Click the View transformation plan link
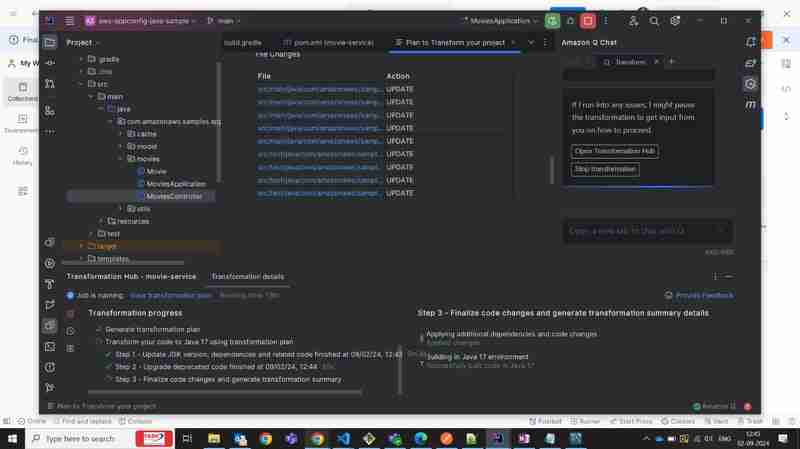The image size is (800, 449). (171, 295)
